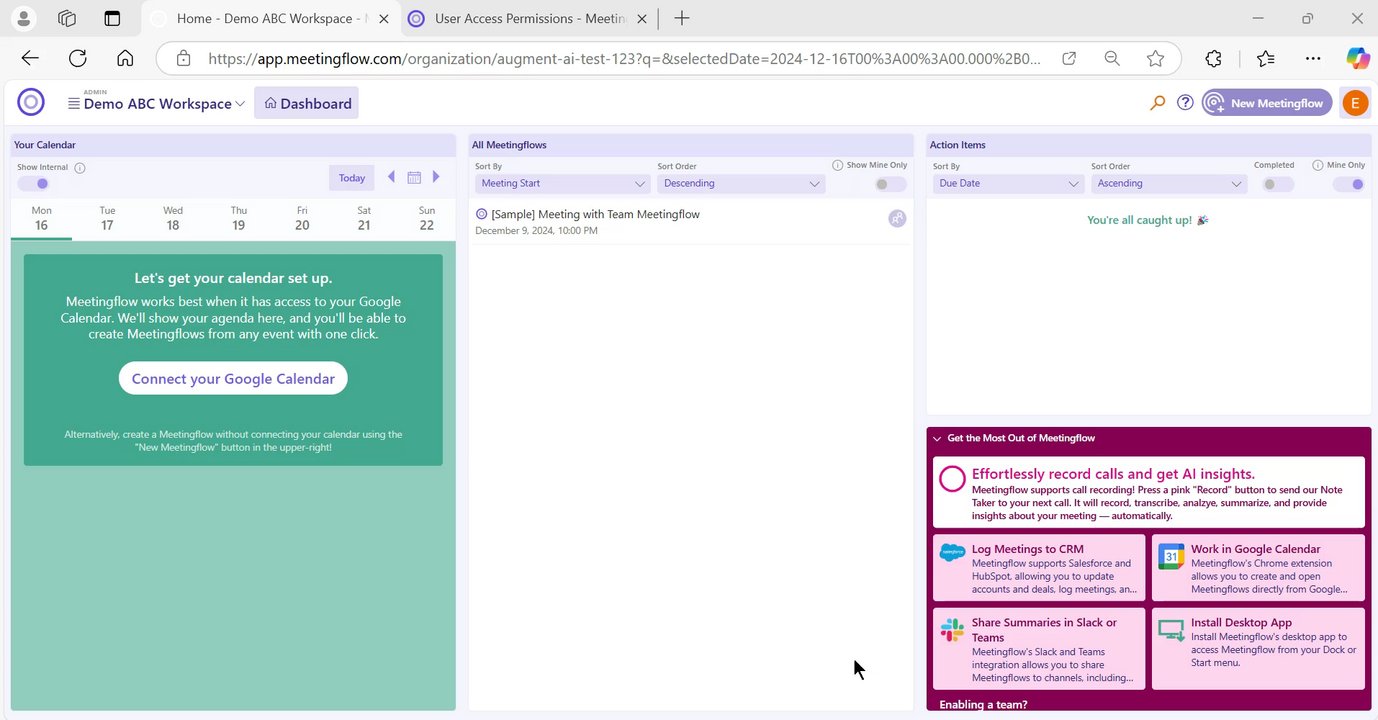Viewport: 1378px width, 720px height.
Task: Click the browser address bar URL
Action: pyautogui.click(x=625, y=58)
